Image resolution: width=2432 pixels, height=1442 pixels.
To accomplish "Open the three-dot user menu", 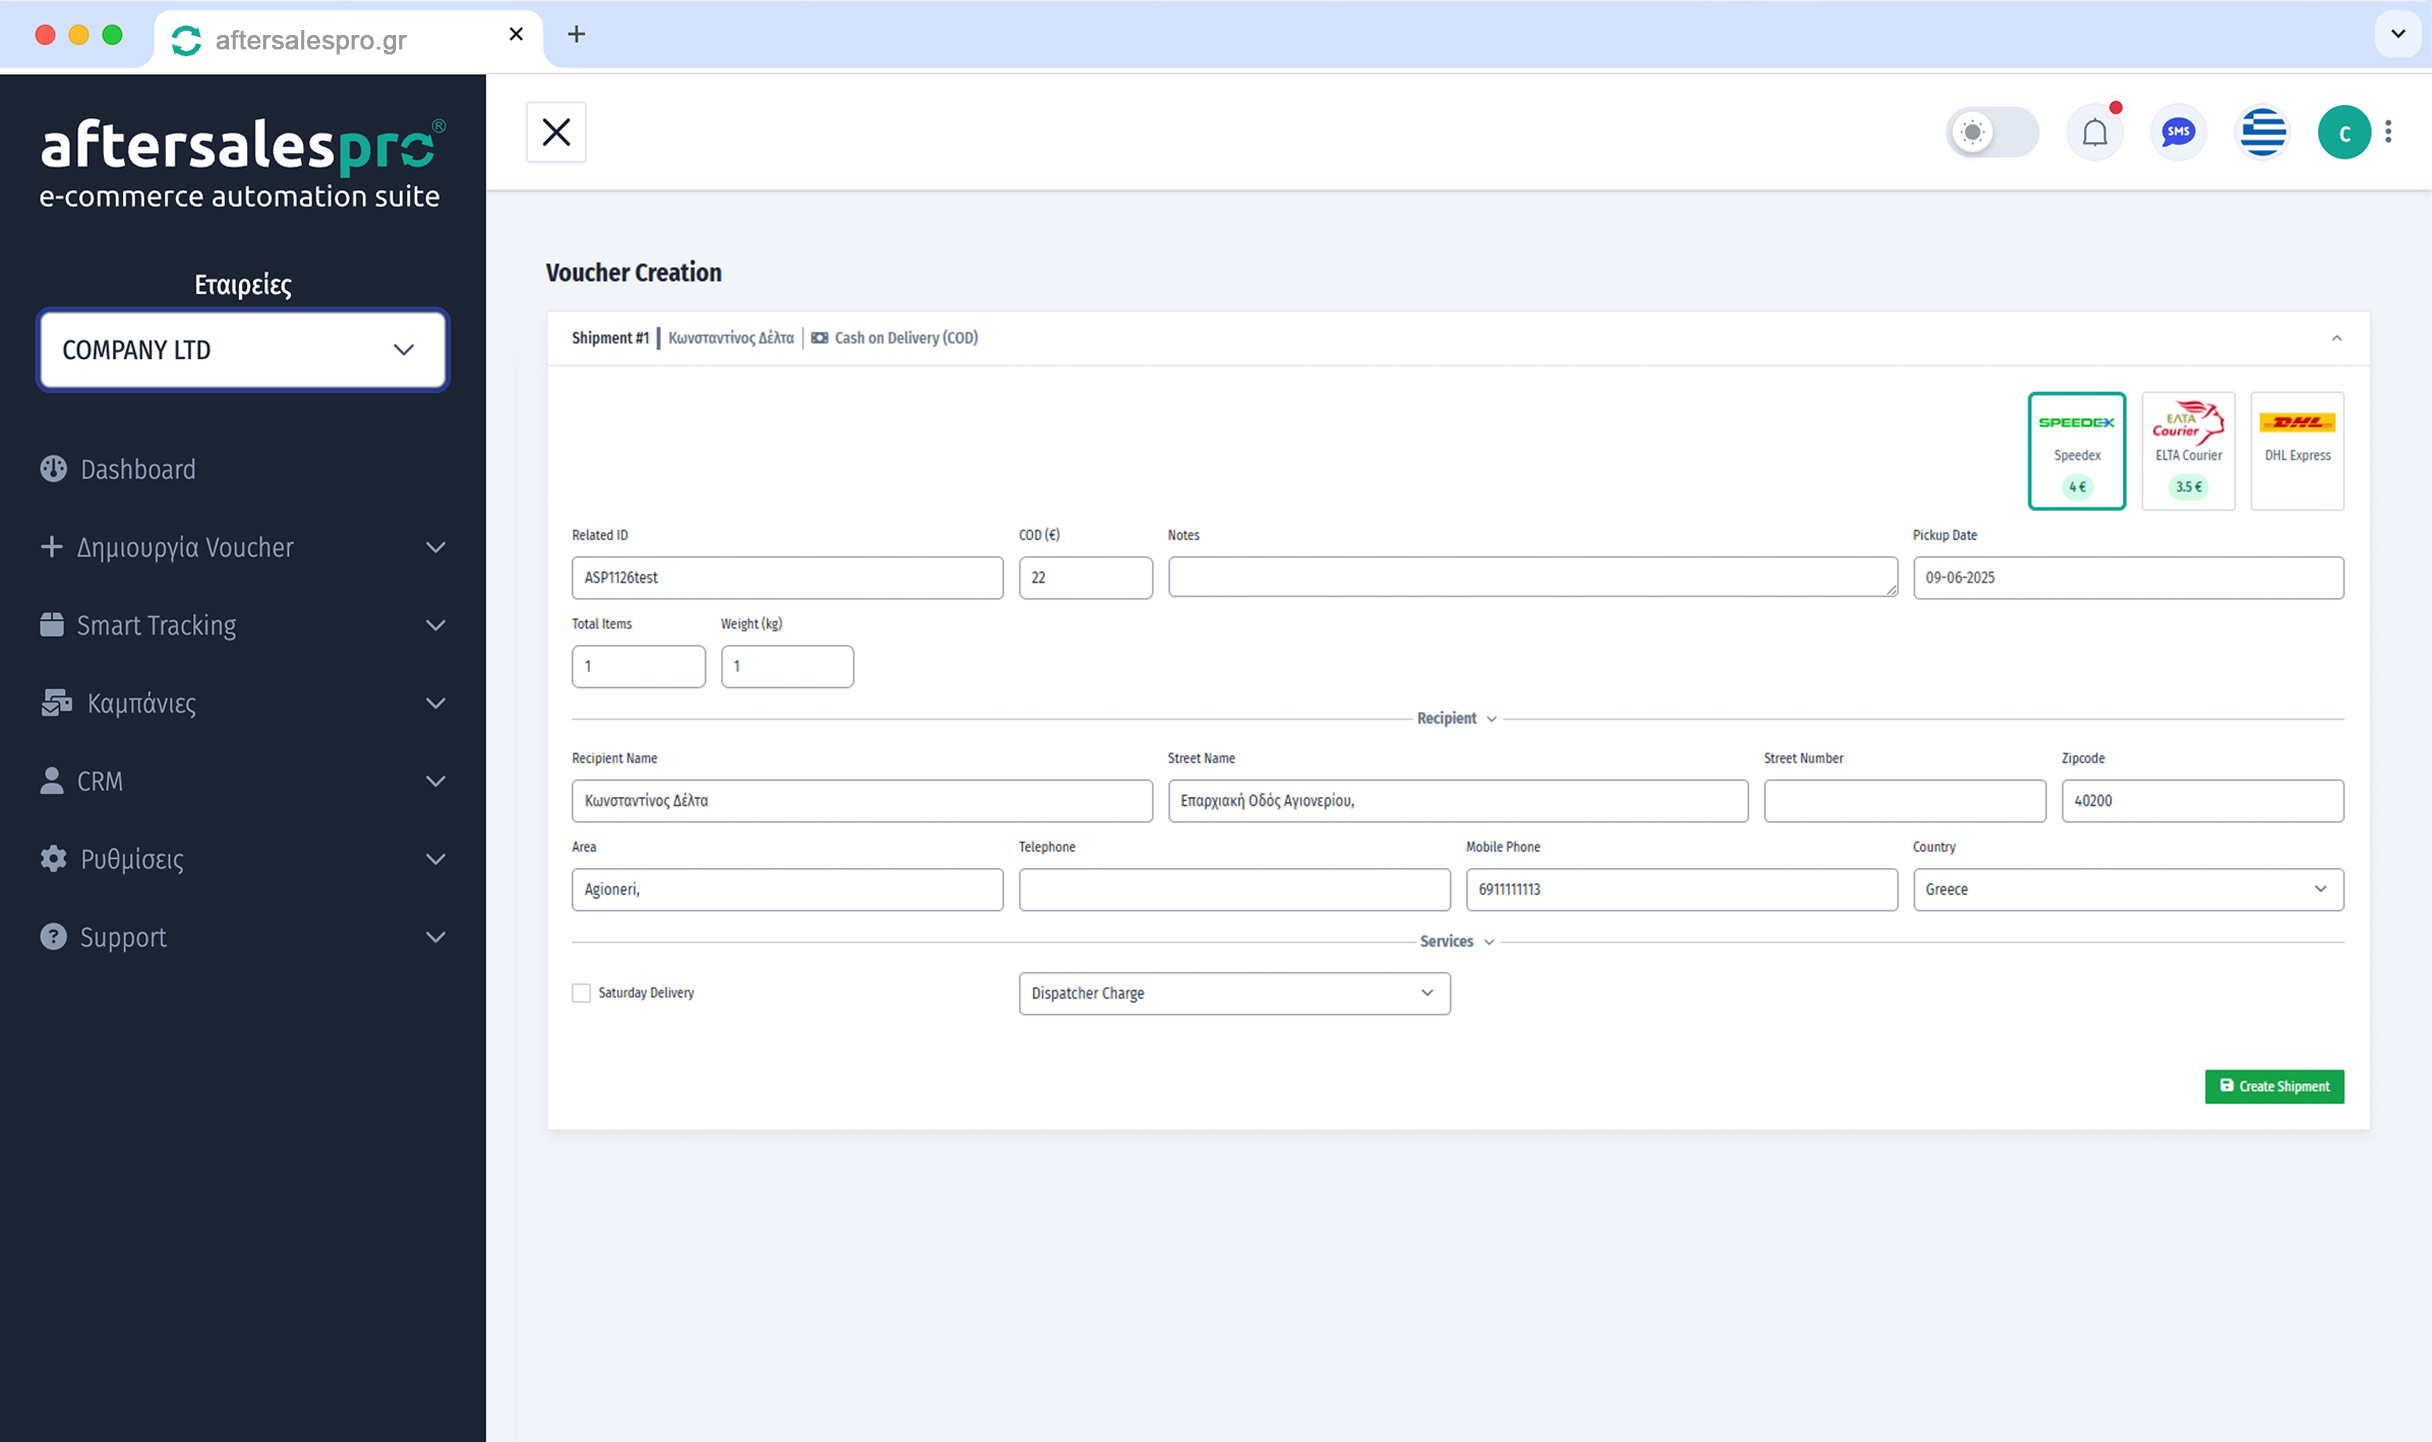I will 2389,132.
